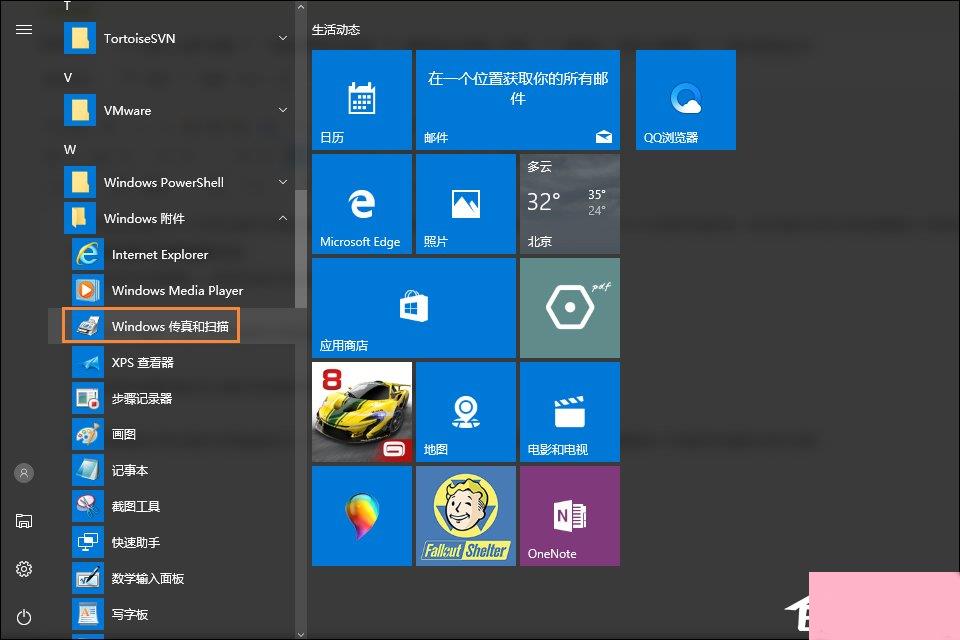Image resolution: width=960 pixels, height=640 pixels.
Task: Open the 邮件 mail tile
Action: click(x=518, y=100)
